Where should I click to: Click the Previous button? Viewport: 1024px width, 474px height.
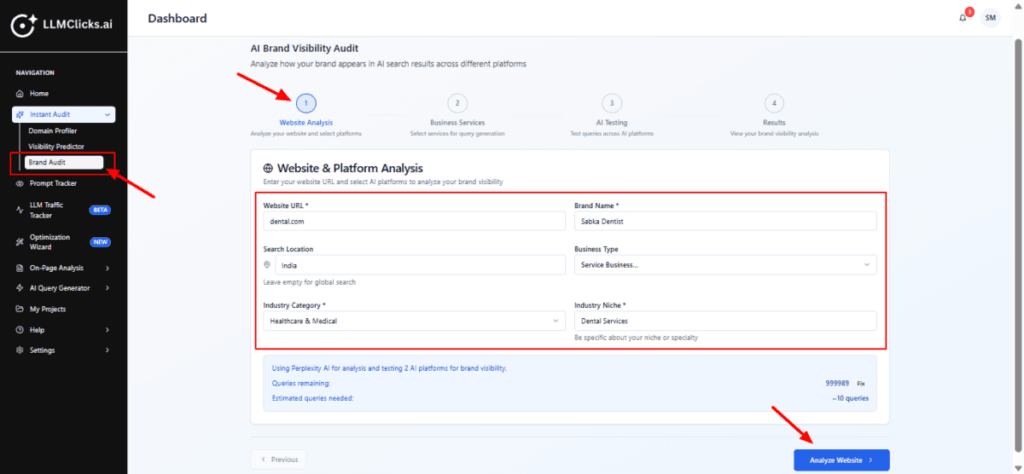[x=279, y=460]
